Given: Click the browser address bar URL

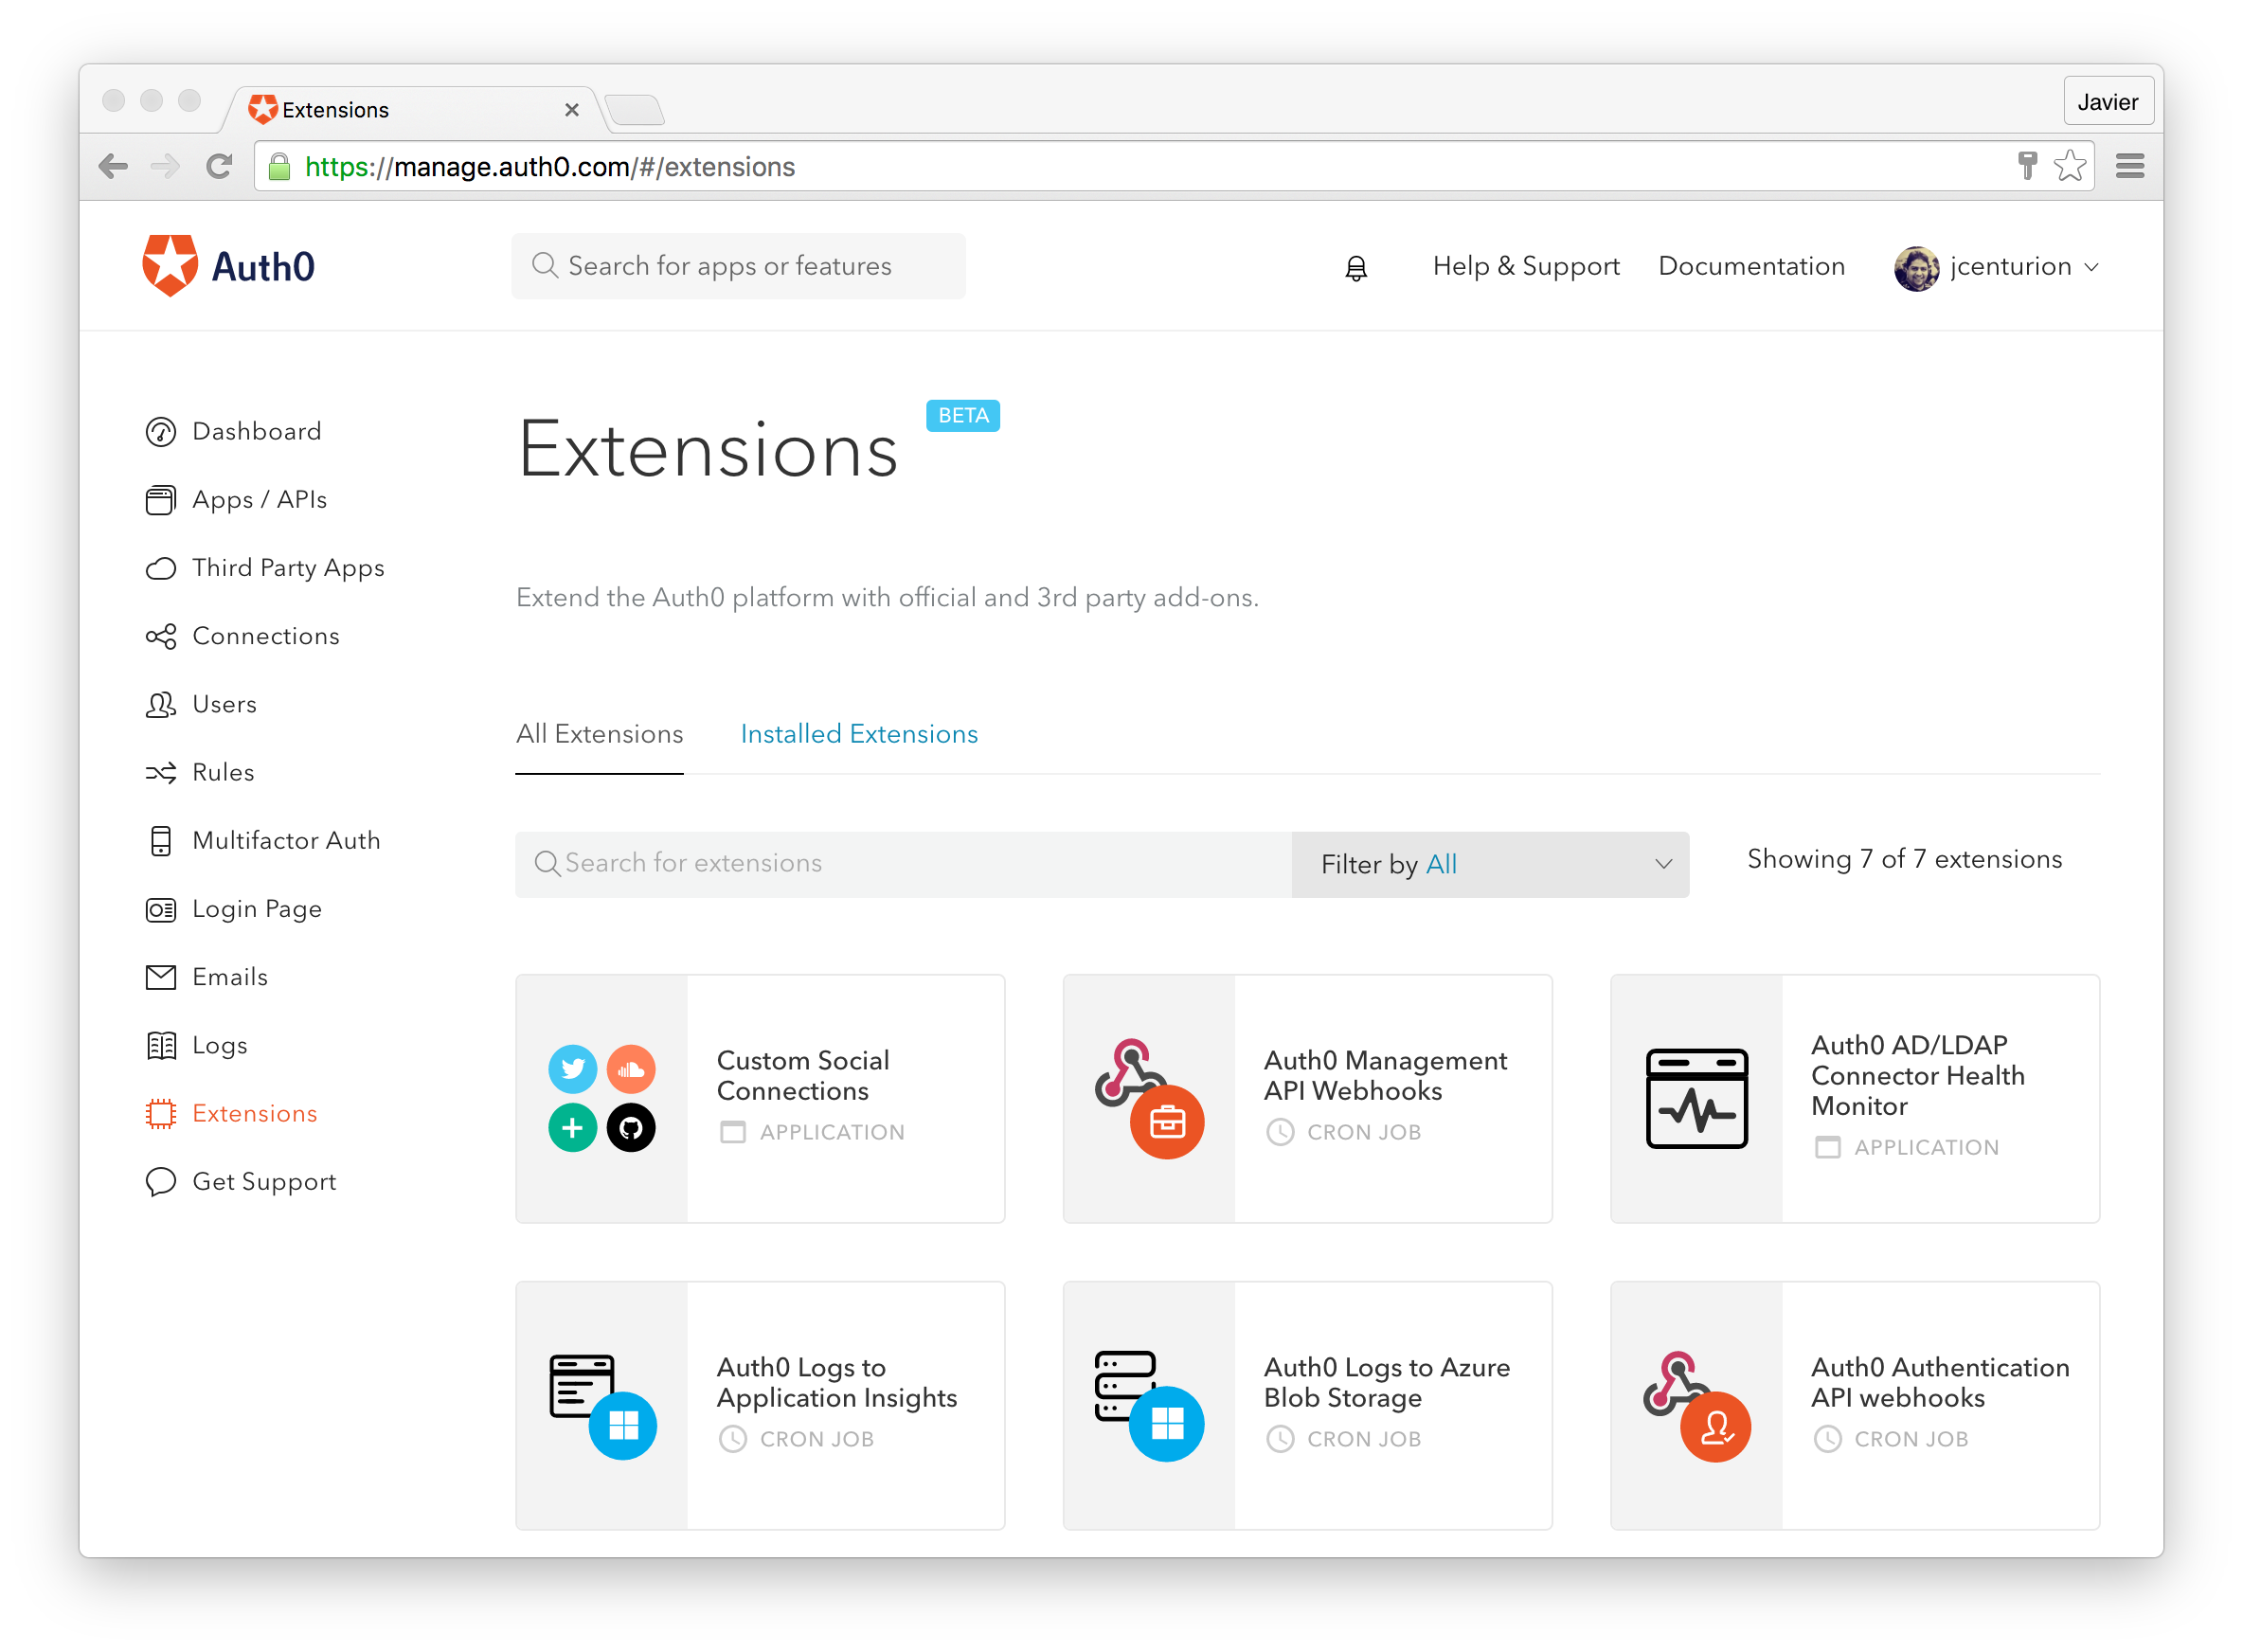Looking at the screenshot, I should [549, 167].
